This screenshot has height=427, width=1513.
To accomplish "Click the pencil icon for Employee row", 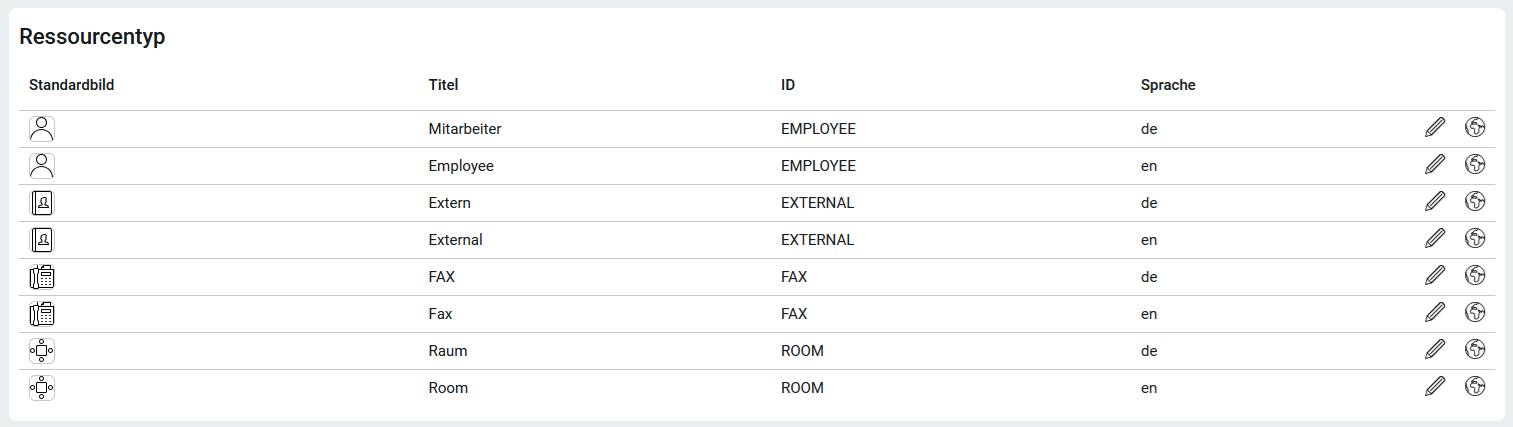I will pos(1435,164).
